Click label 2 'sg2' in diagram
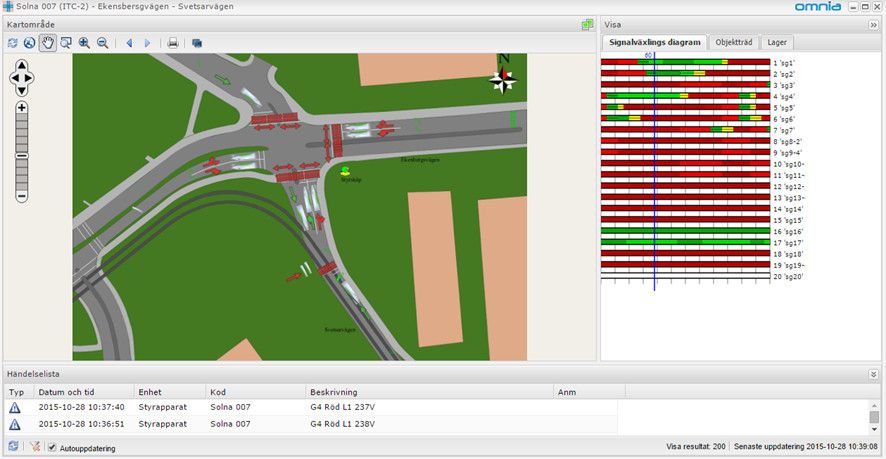The image size is (886, 459). point(784,74)
